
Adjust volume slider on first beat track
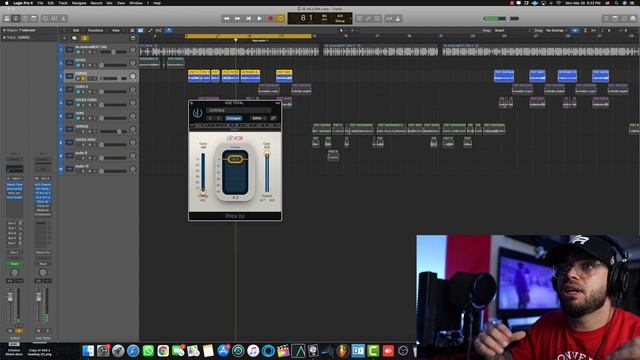(x=113, y=52)
